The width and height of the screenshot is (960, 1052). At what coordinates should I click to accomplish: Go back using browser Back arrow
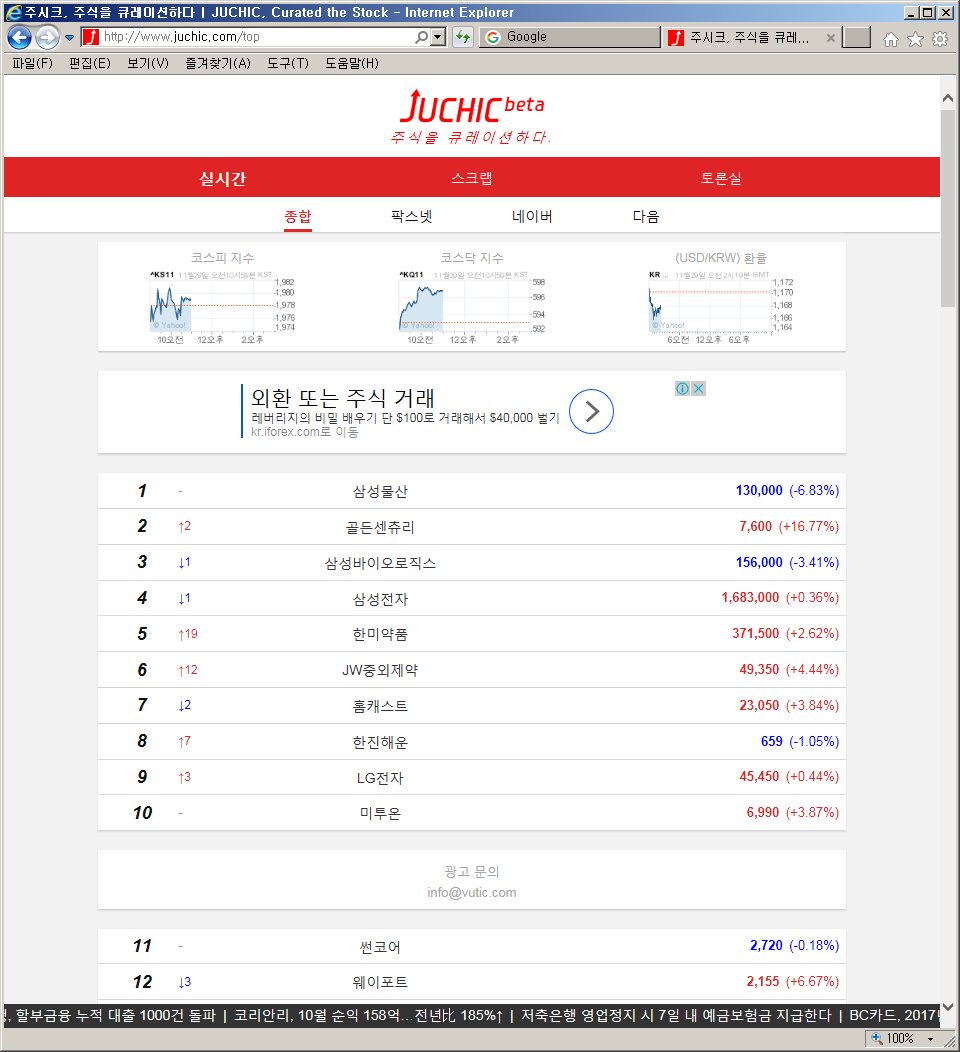(19, 37)
